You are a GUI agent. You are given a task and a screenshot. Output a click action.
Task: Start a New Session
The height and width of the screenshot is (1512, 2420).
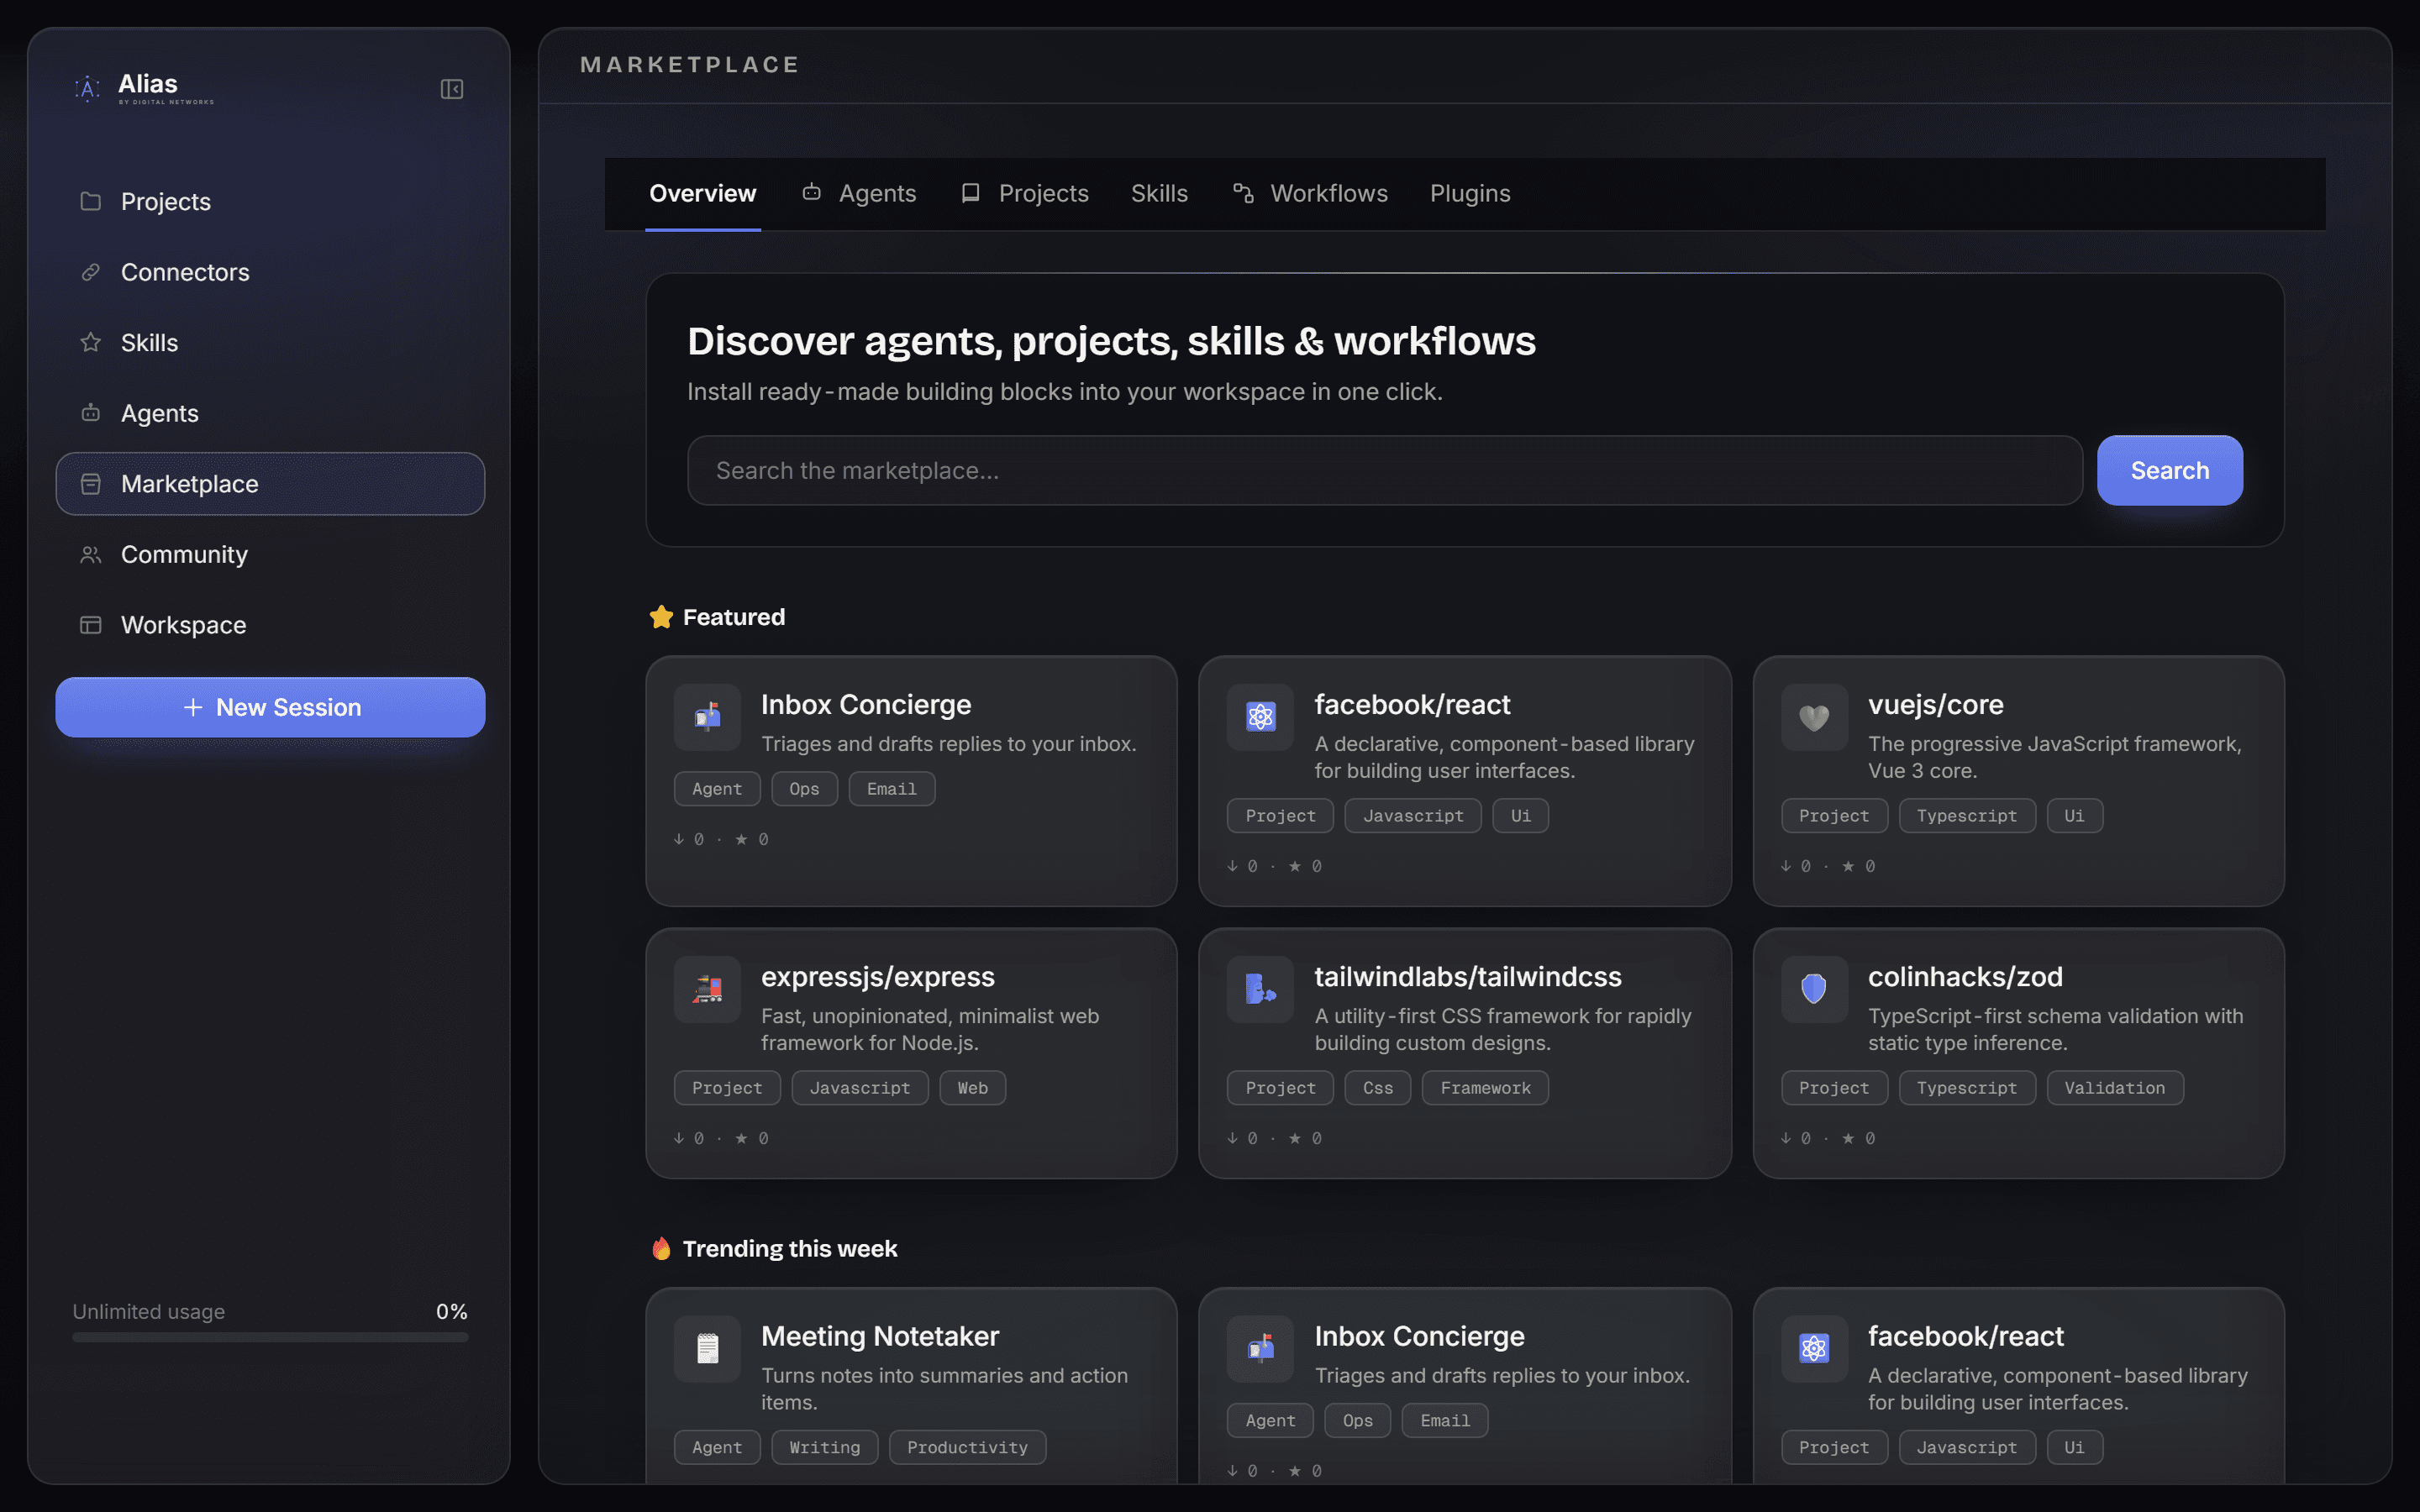270,707
